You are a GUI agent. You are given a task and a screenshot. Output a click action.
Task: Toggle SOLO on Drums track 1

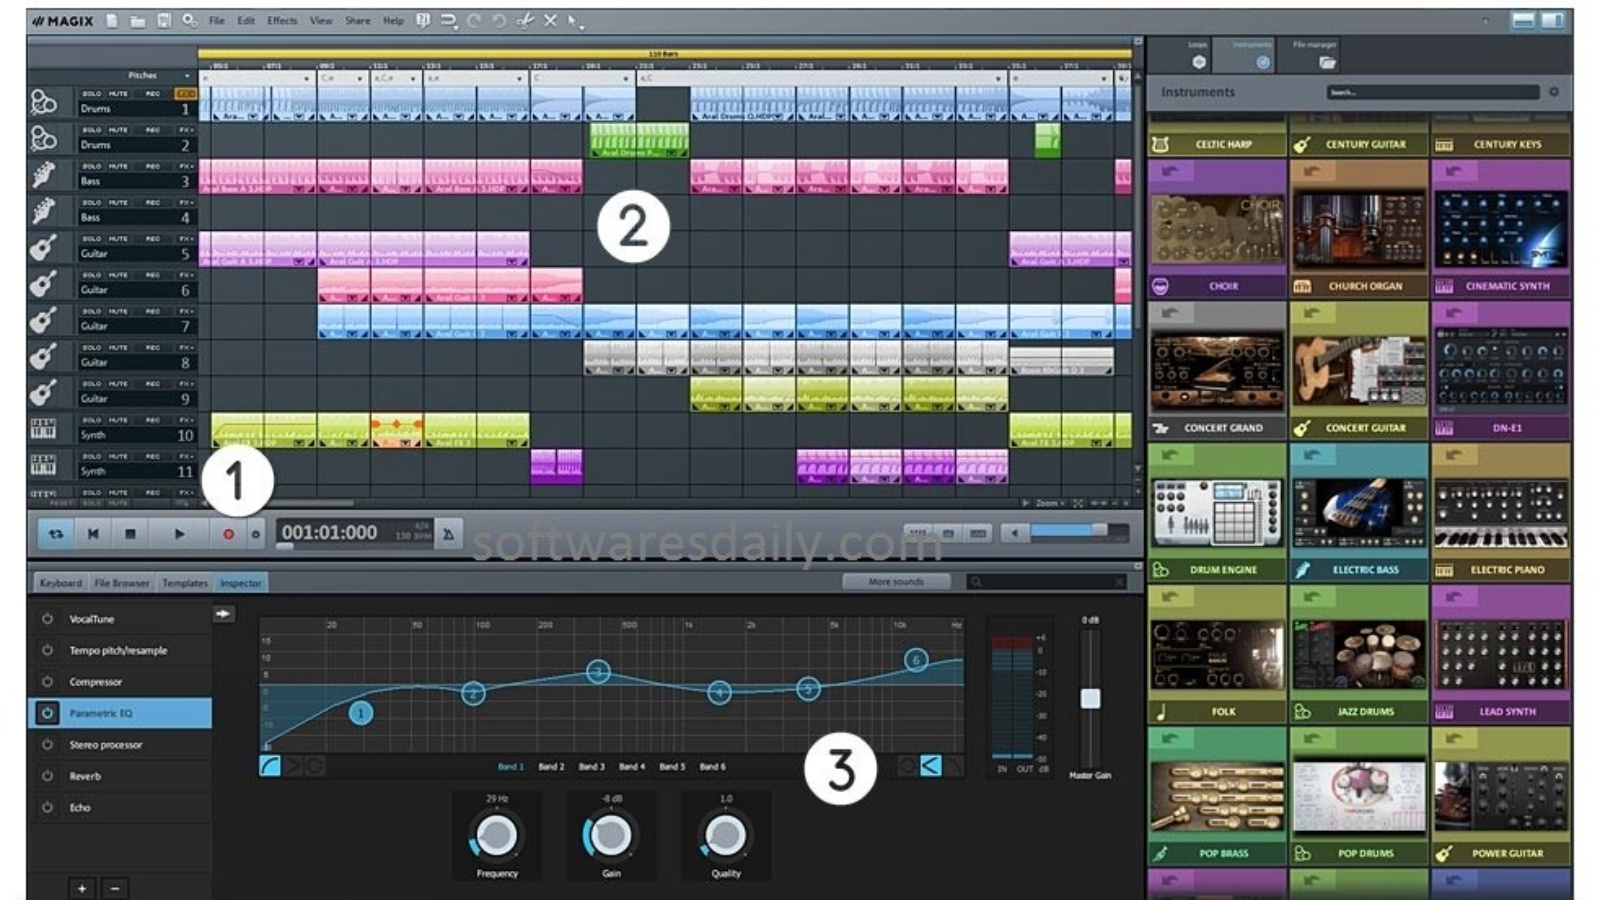click(92, 94)
